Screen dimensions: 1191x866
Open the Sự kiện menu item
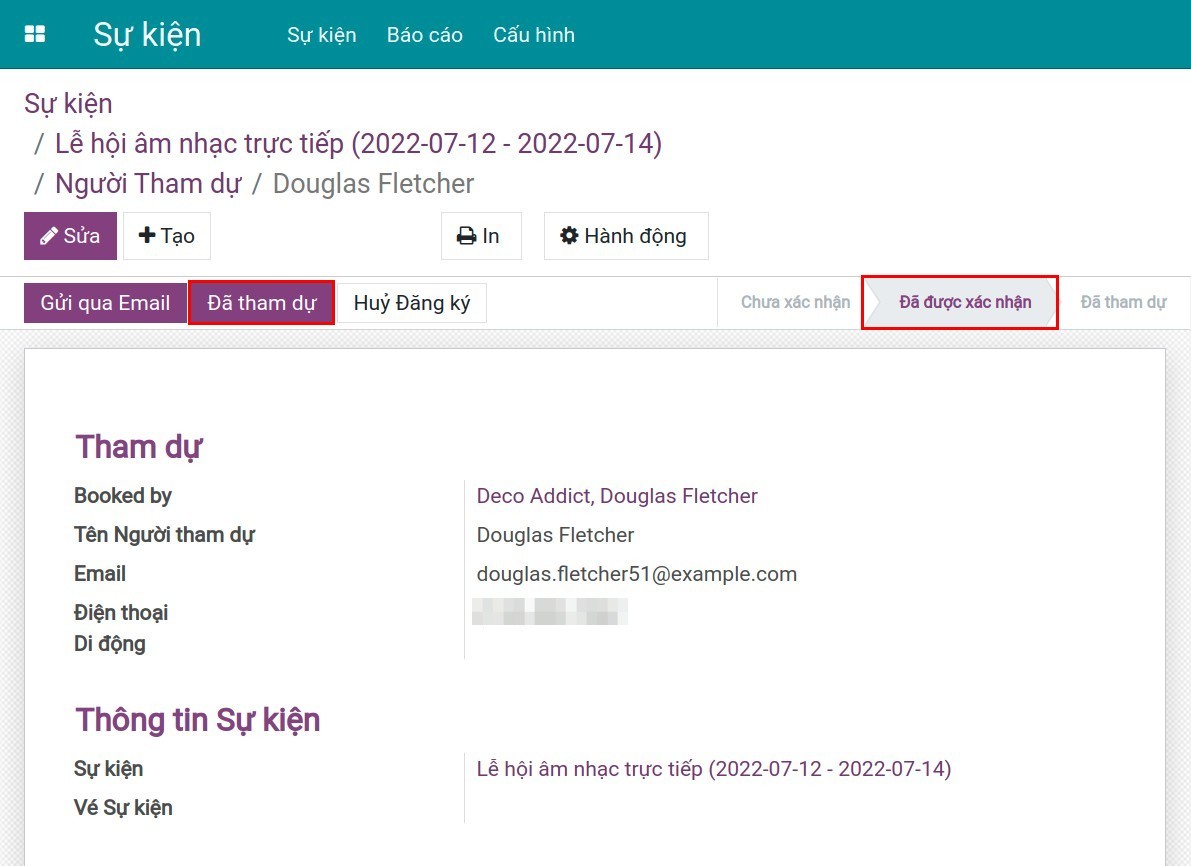tap(321, 35)
